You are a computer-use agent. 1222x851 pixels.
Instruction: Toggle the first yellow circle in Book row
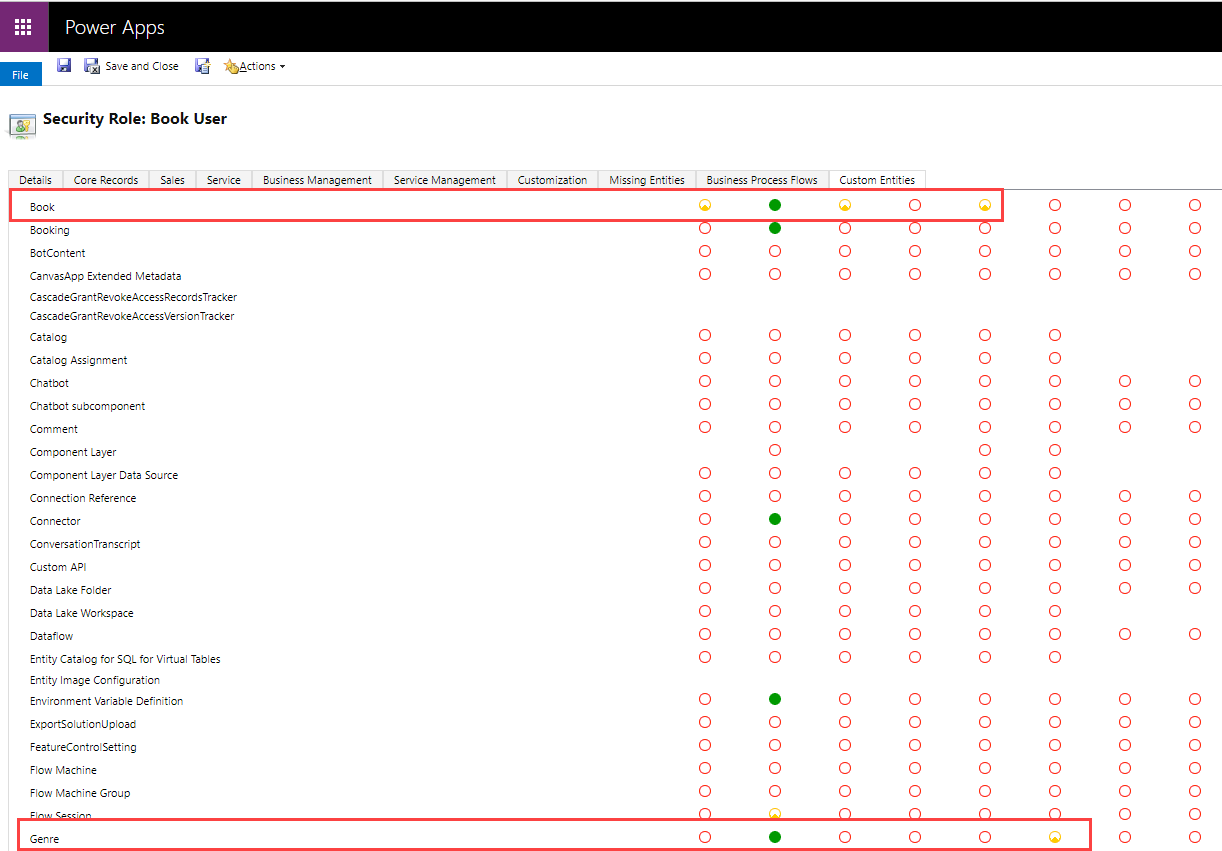point(705,205)
